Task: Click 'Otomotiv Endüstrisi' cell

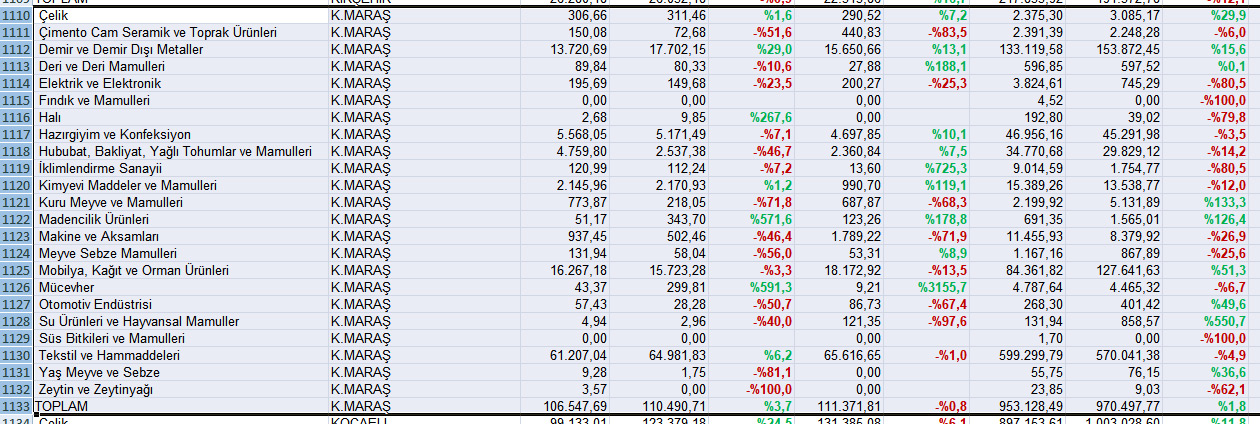Action: click(181, 305)
